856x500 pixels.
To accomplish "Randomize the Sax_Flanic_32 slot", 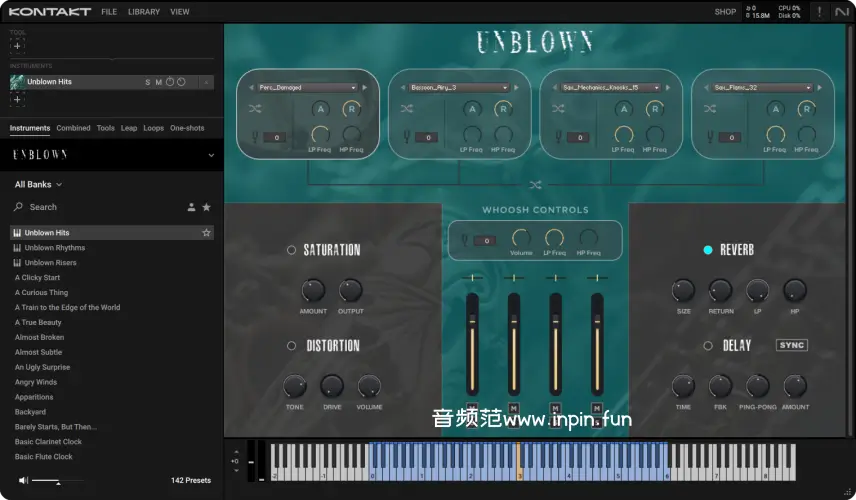I will (x=710, y=109).
